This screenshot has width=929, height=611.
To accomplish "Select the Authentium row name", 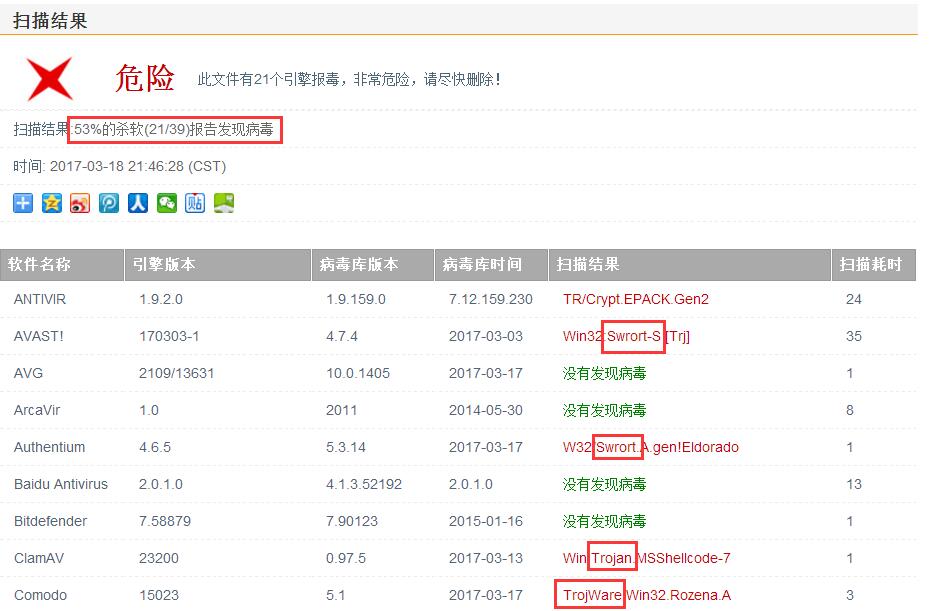I will 49,447.
